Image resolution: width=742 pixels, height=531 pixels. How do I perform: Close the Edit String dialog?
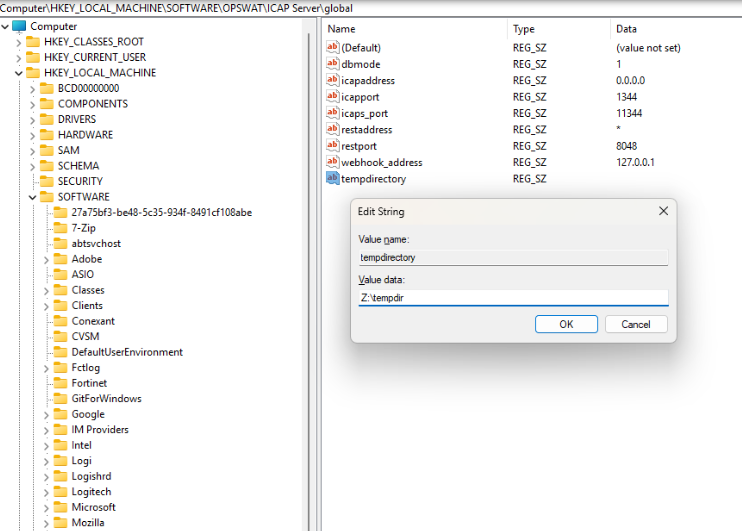[x=663, y=211]
